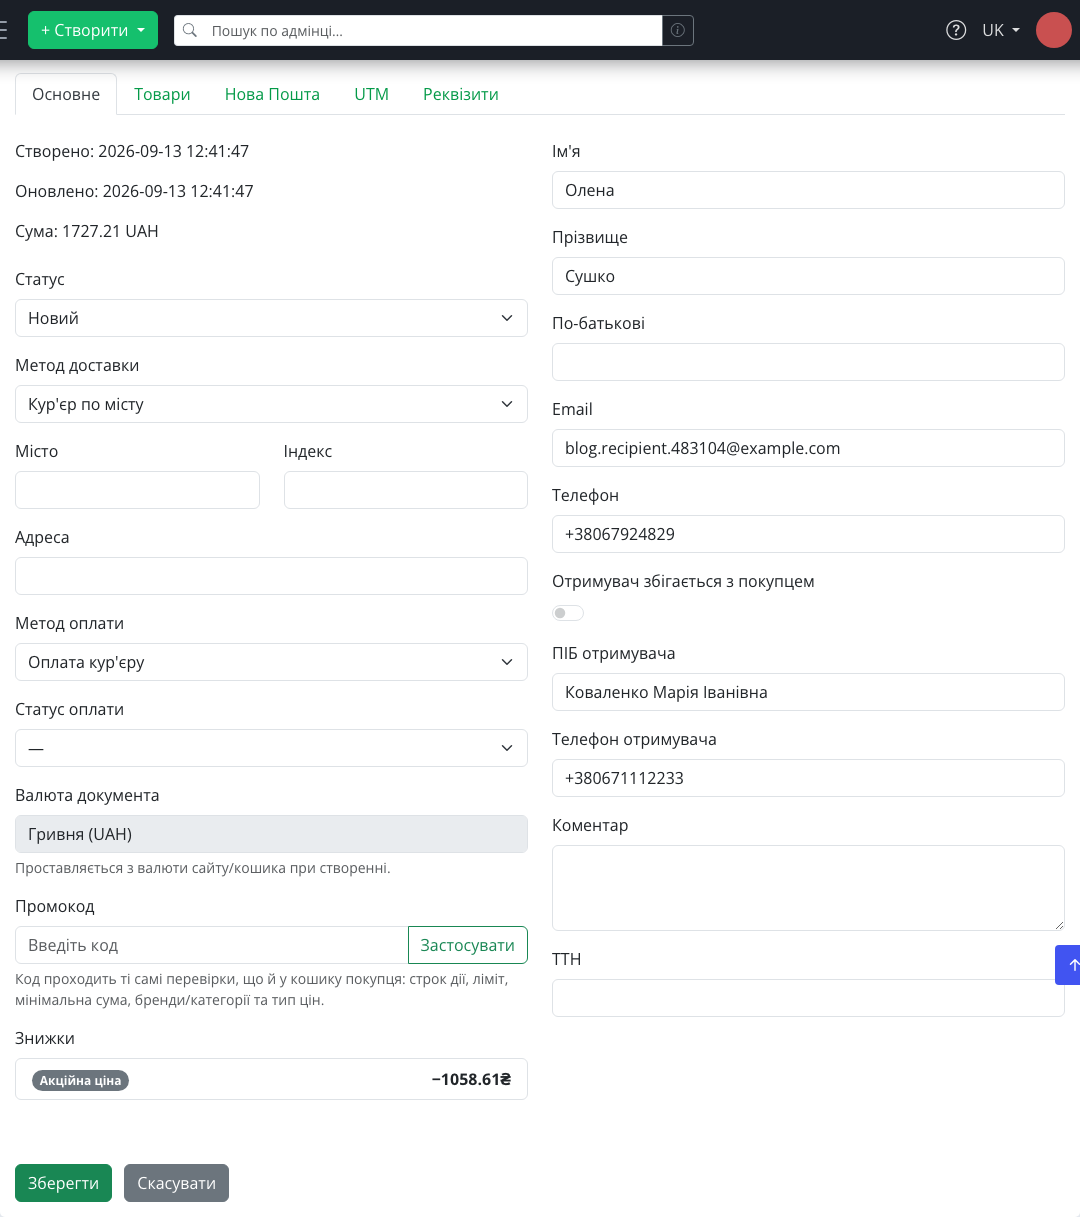Click the scroll-to-top arrow button
Screen dimensions: 1080x1217
click(x=1068, y=965)
